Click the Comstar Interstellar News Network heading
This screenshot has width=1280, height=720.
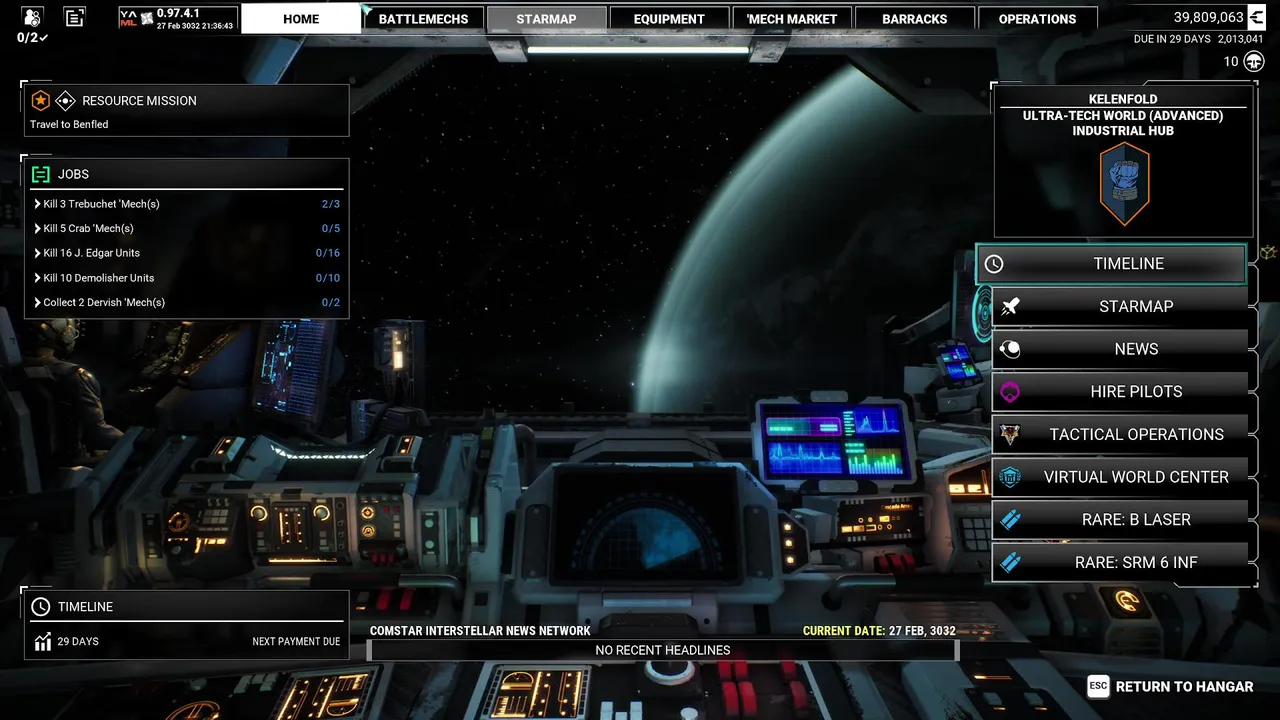[480, 631]
